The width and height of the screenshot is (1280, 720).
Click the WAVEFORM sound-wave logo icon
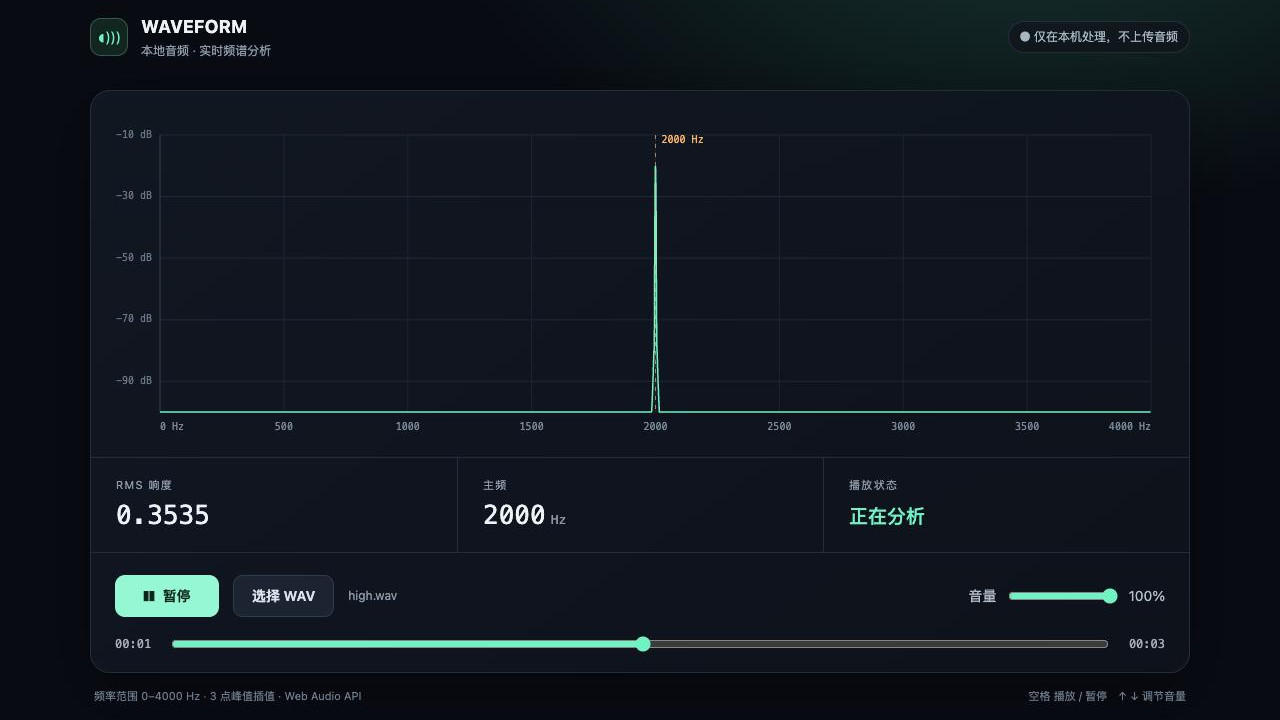click(x=109, y=37)
